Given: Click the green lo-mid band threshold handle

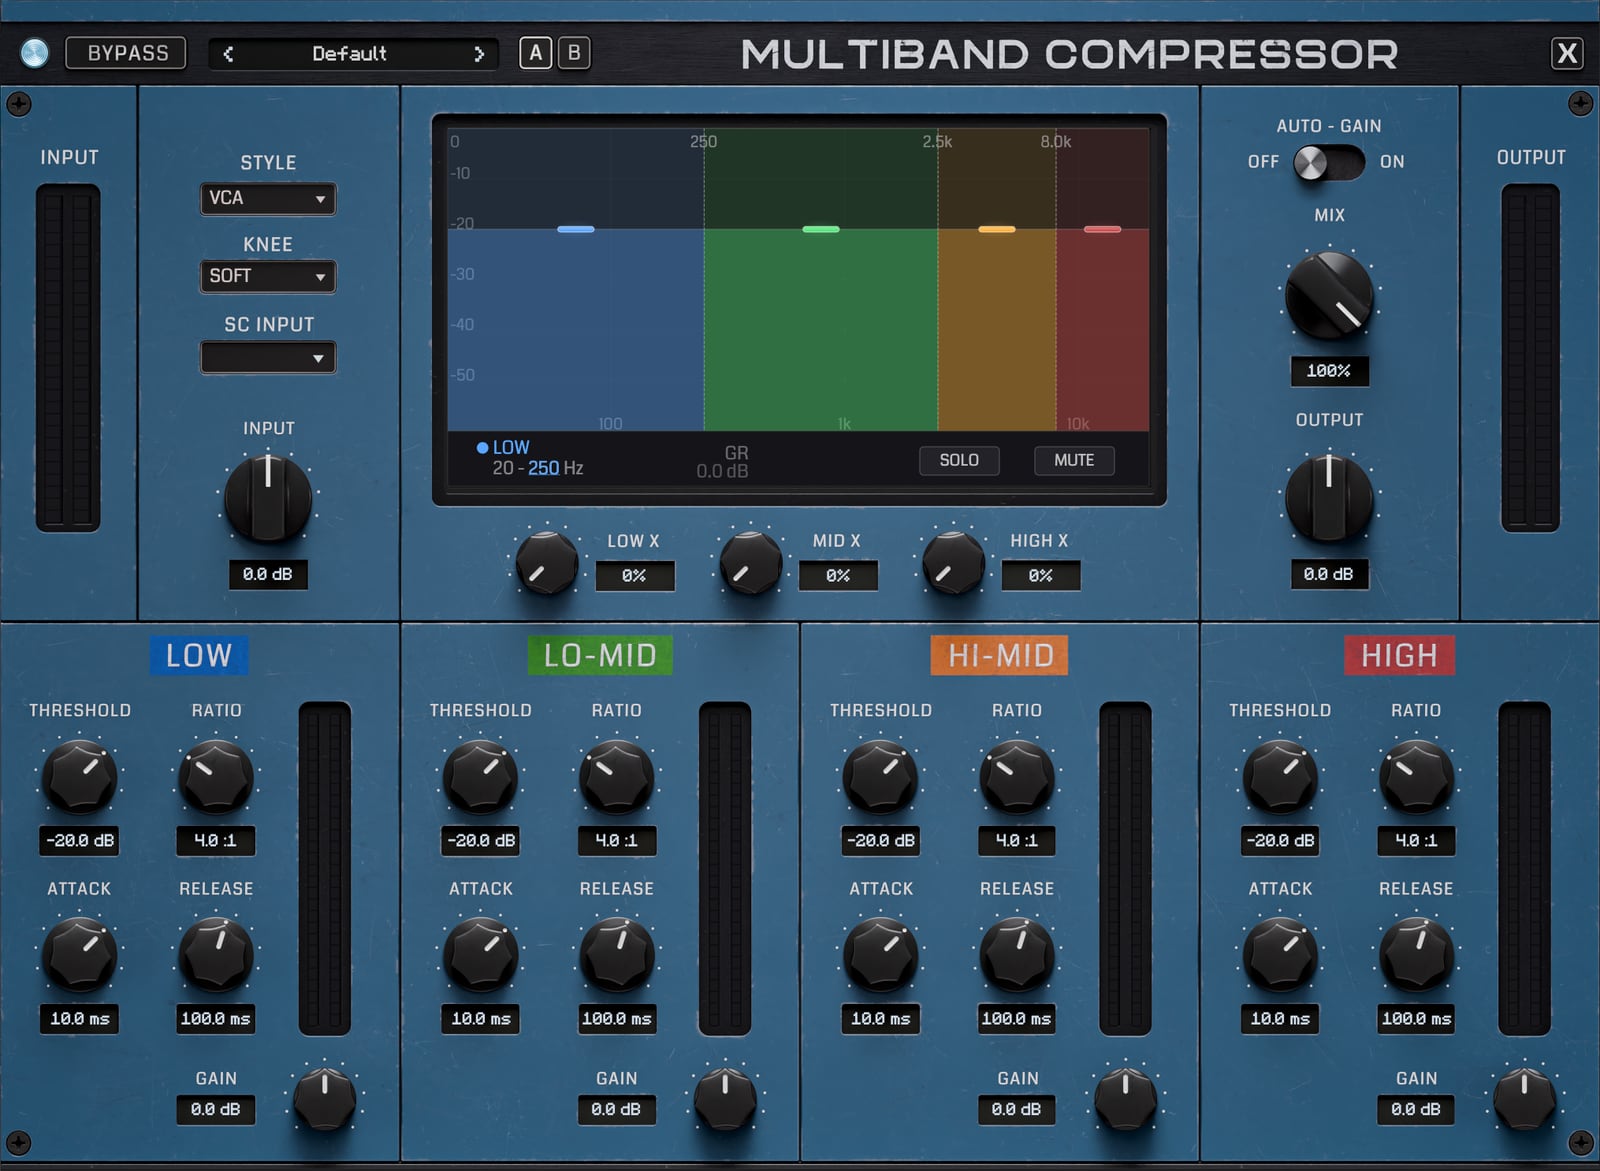Looking at the screenshot, I should pos(821,229).
